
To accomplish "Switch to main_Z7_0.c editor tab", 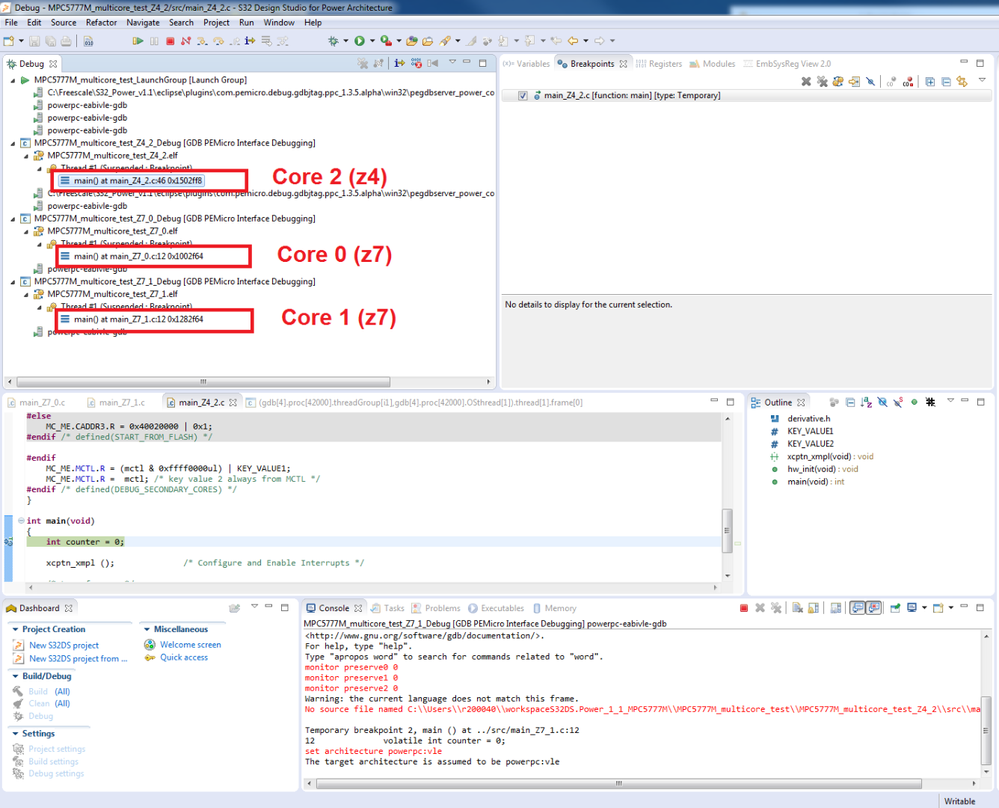I will tap(36, 403).
